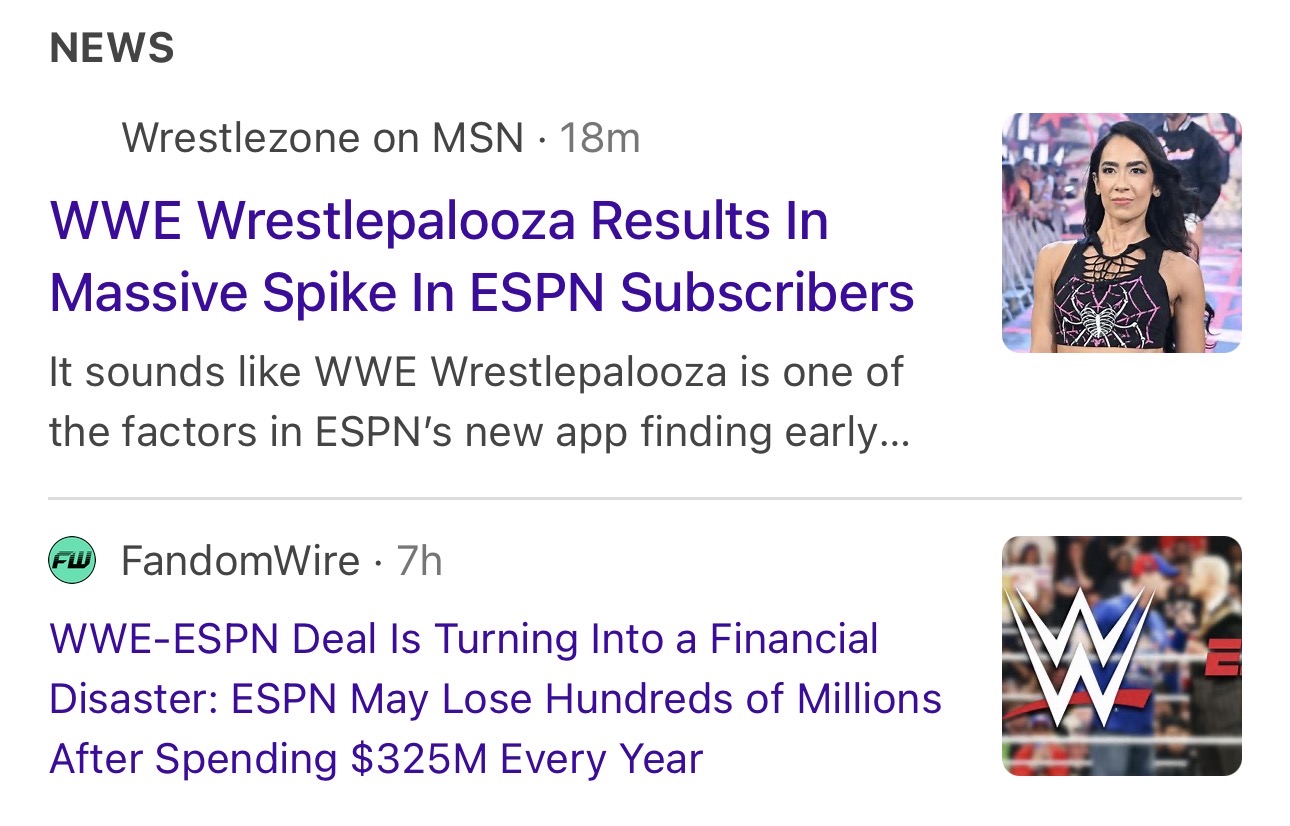Select the Wrestlezone on MSN source label
This screenshot has height=826, width=1290.
(322, 138)
